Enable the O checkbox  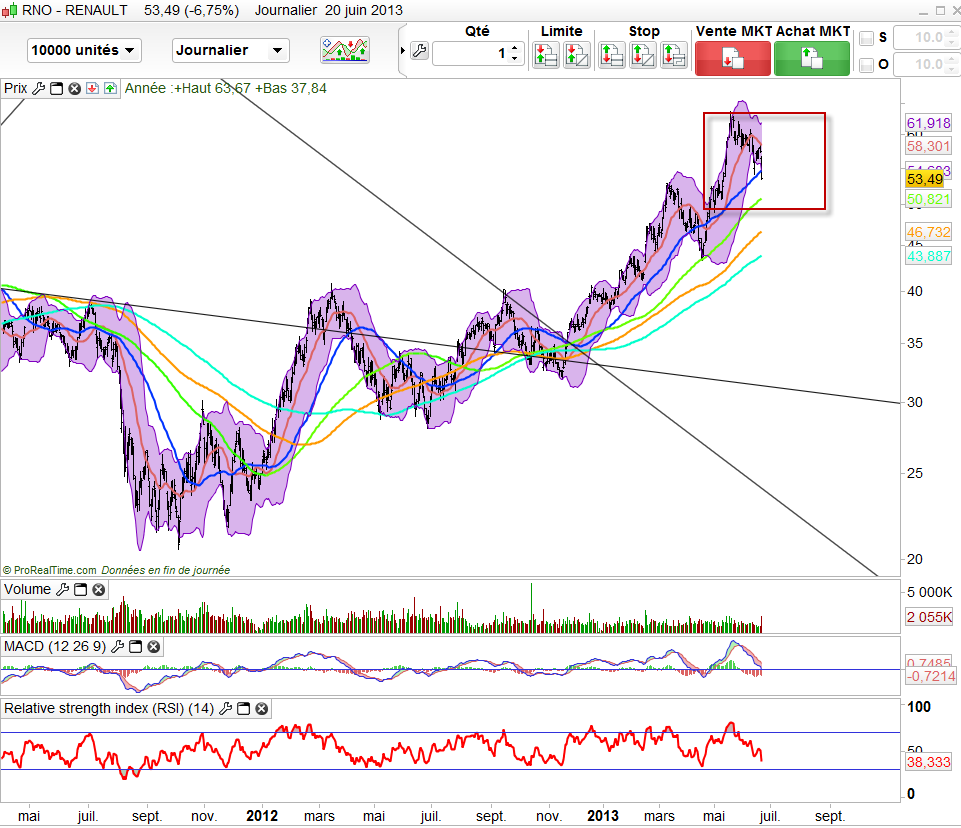click(866, 65)
